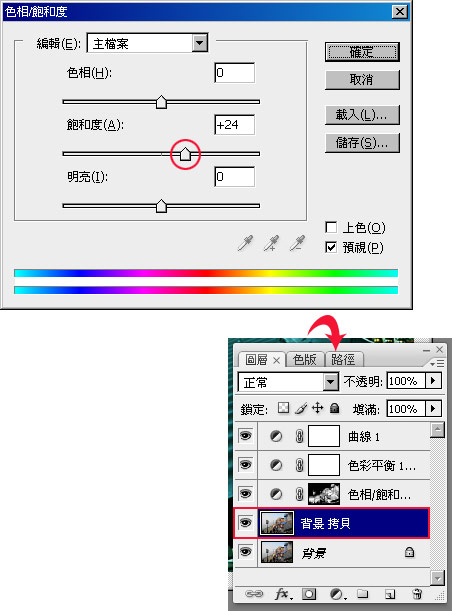Add a layer mask with mask icon
Screen dimensions: 452x611
(x=309, y=594)
